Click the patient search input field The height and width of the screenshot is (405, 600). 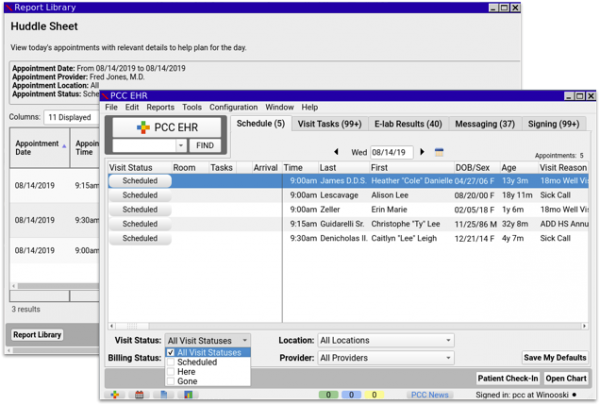tap(144, 145)
